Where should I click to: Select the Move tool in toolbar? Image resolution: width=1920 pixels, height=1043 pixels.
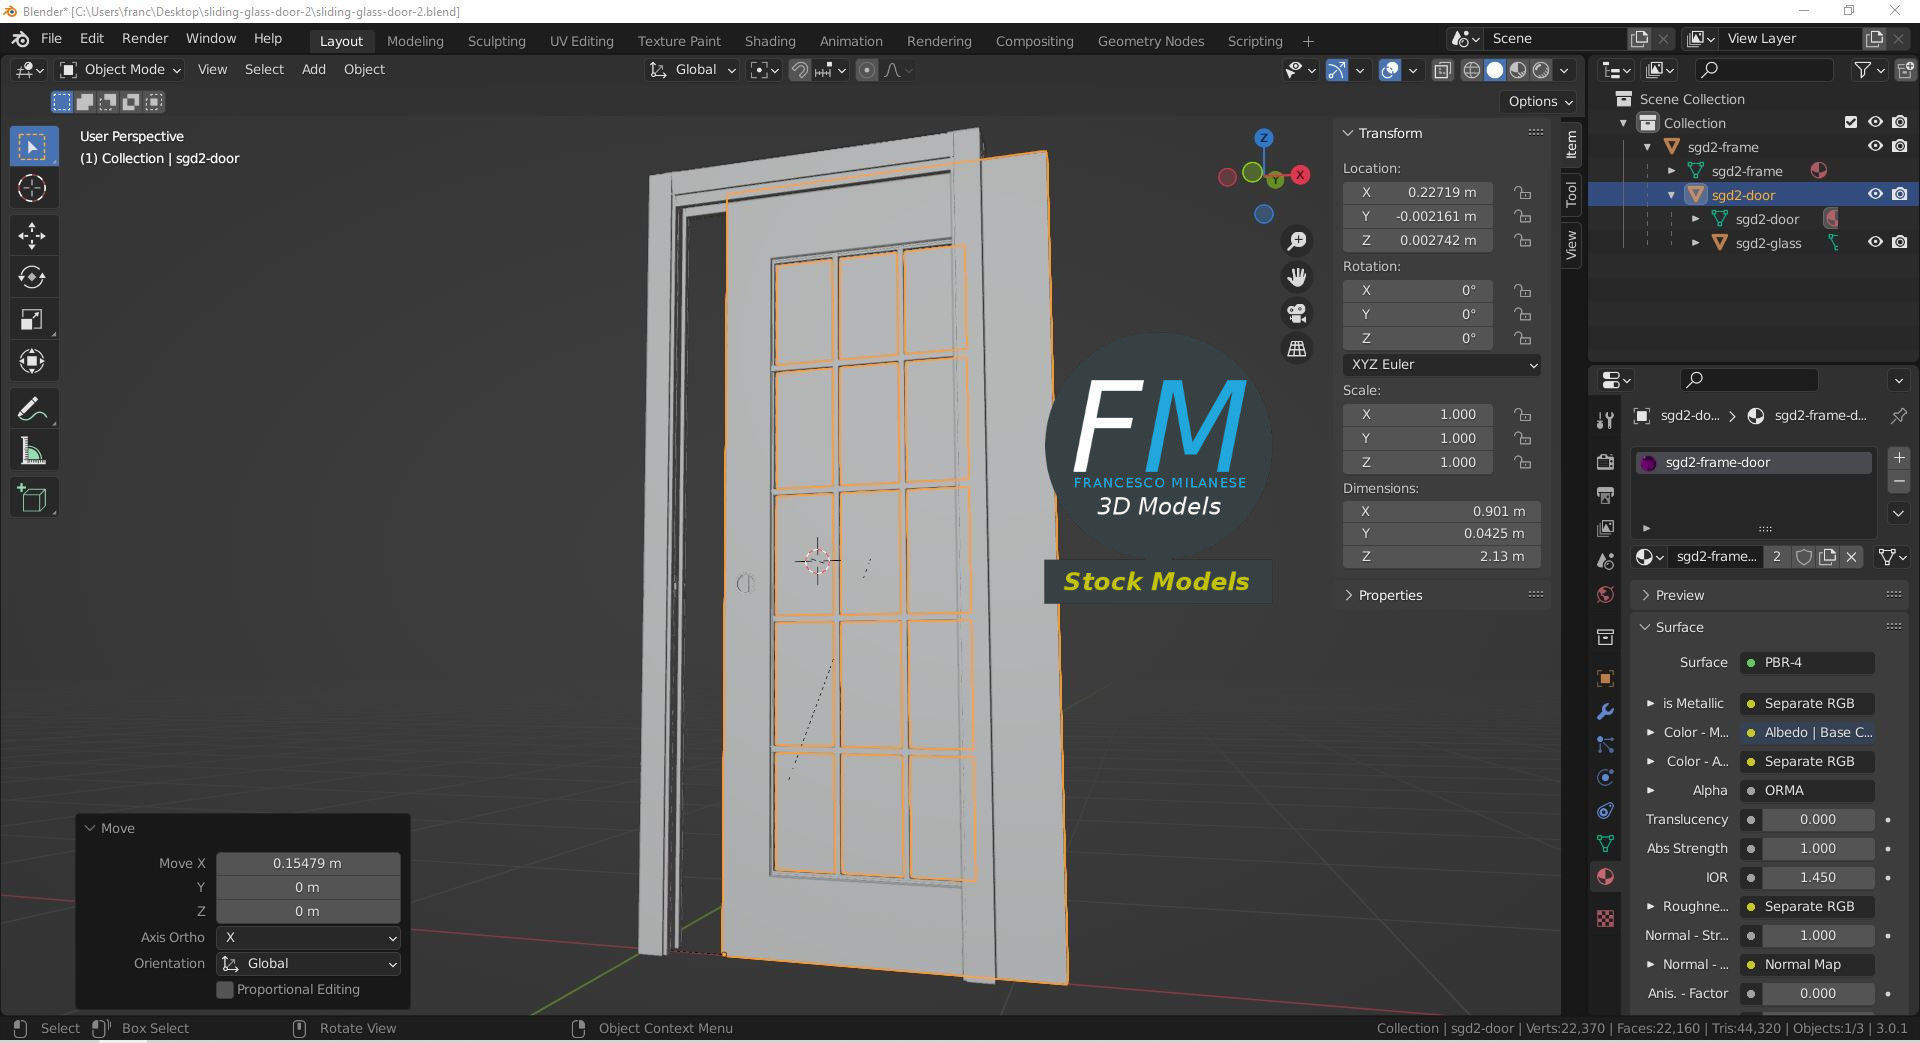tap(32, 235)
